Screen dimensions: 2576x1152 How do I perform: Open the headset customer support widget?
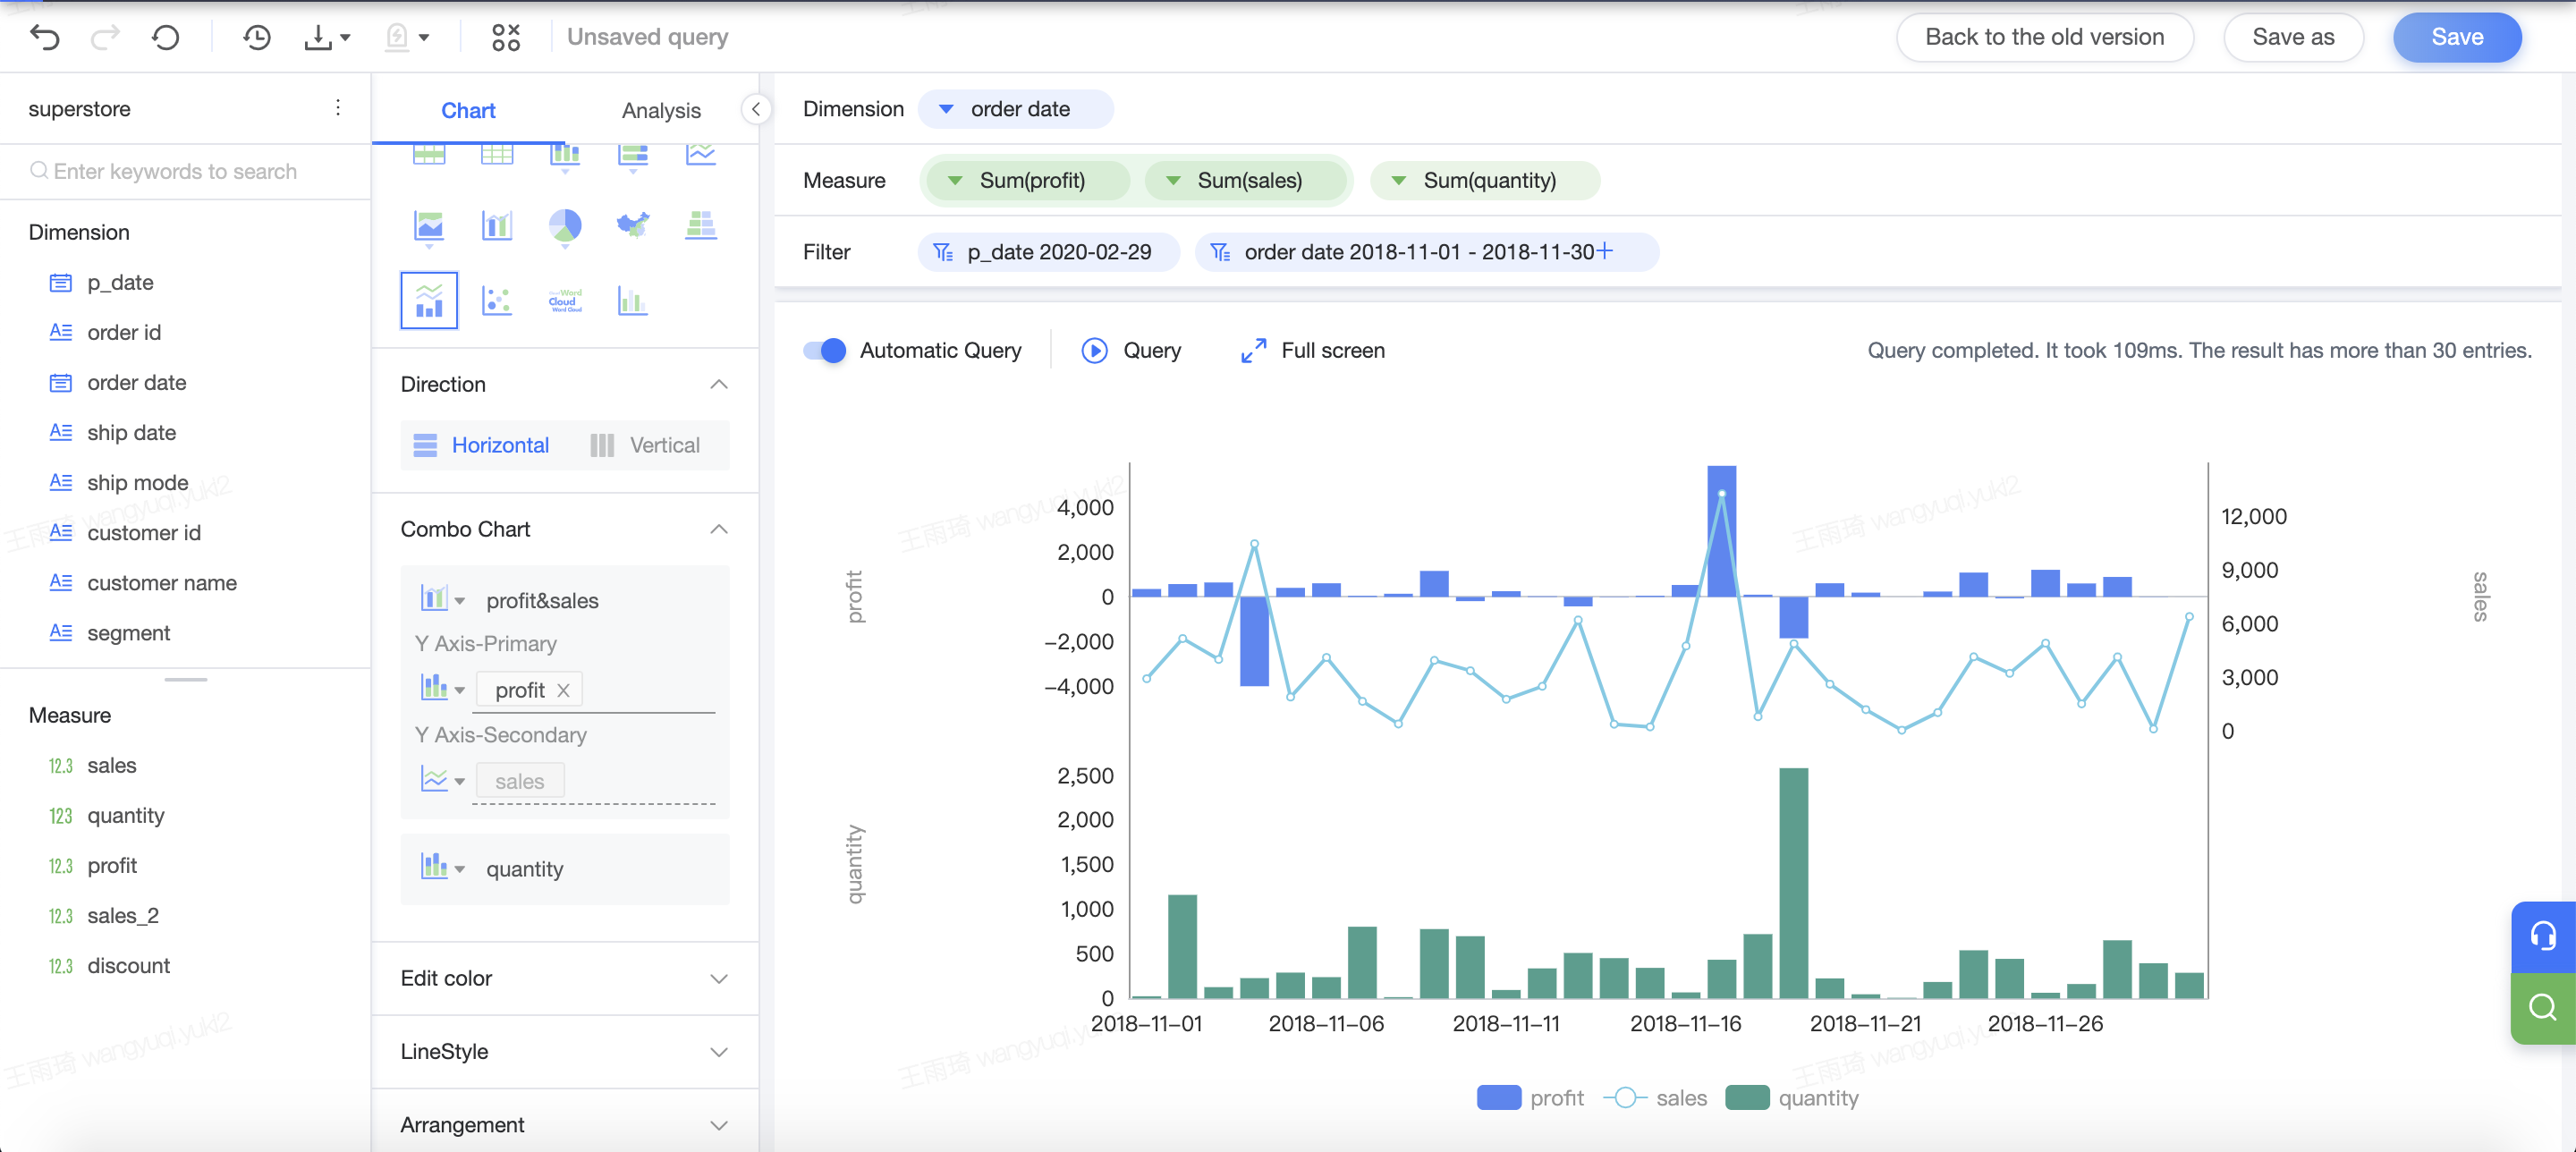2543,937
